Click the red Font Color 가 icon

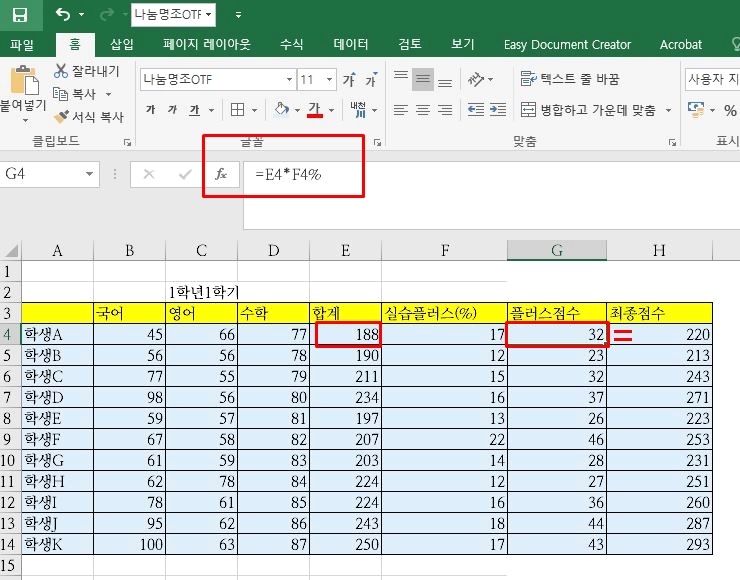tap(315, 109)
